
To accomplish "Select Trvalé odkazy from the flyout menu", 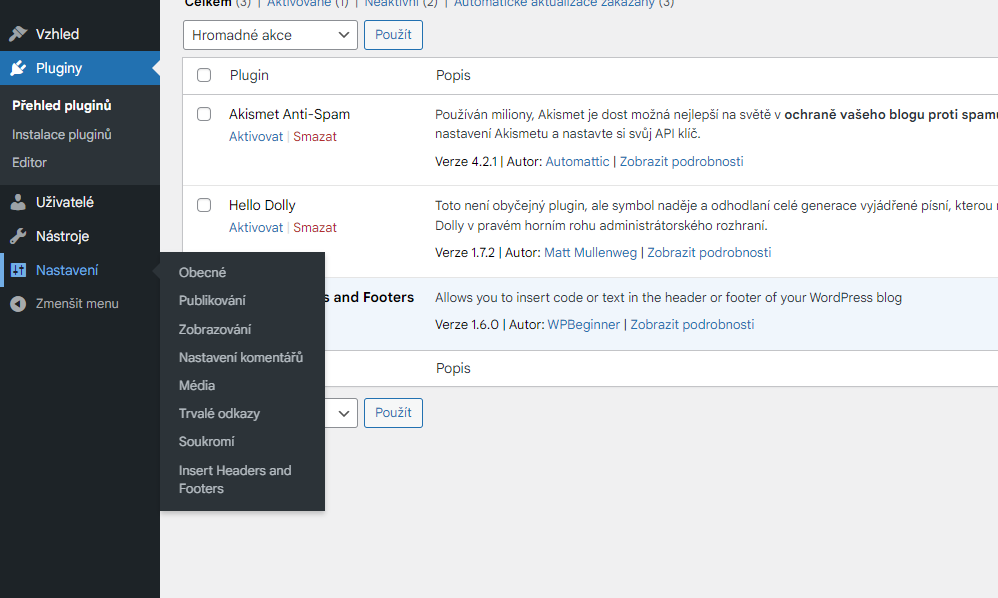I will (219, 413).
